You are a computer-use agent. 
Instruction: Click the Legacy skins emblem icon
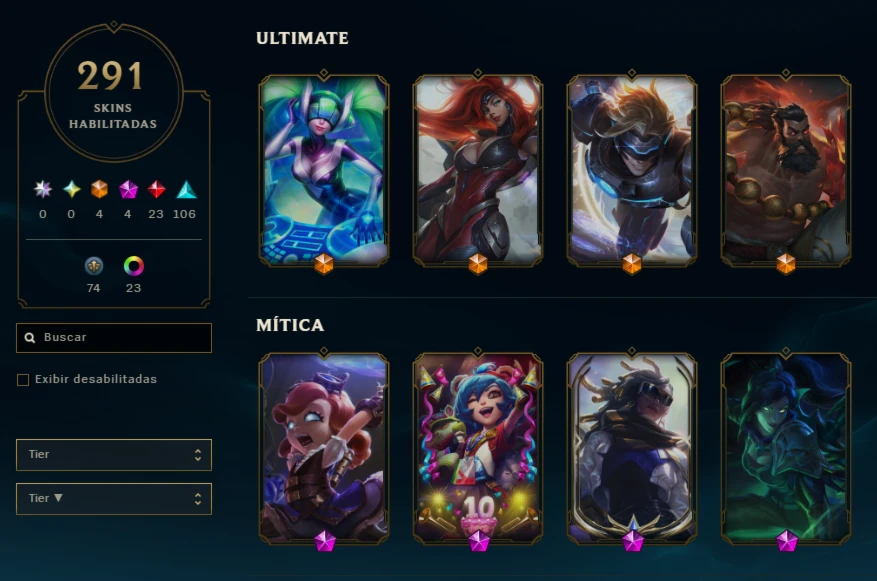(93, 266)
